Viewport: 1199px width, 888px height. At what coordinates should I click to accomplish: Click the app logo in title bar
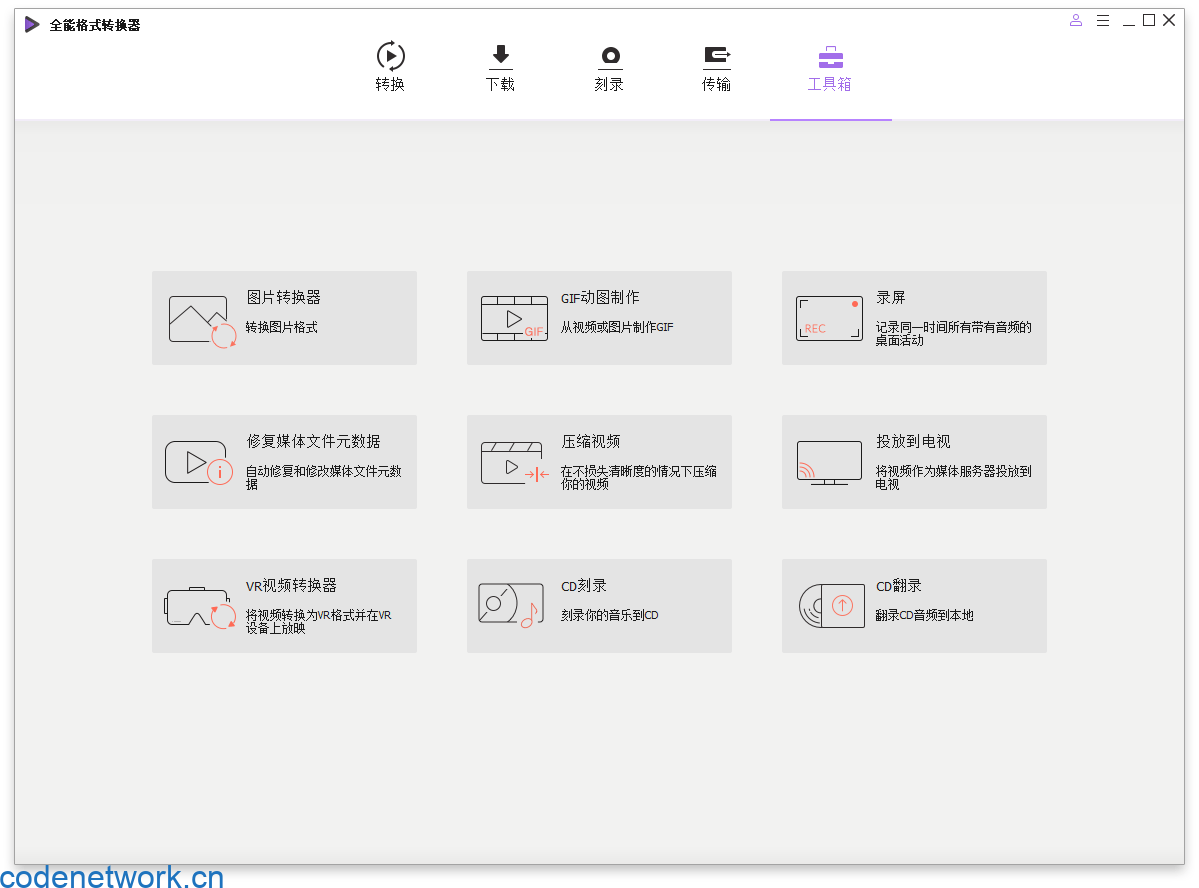29,23
